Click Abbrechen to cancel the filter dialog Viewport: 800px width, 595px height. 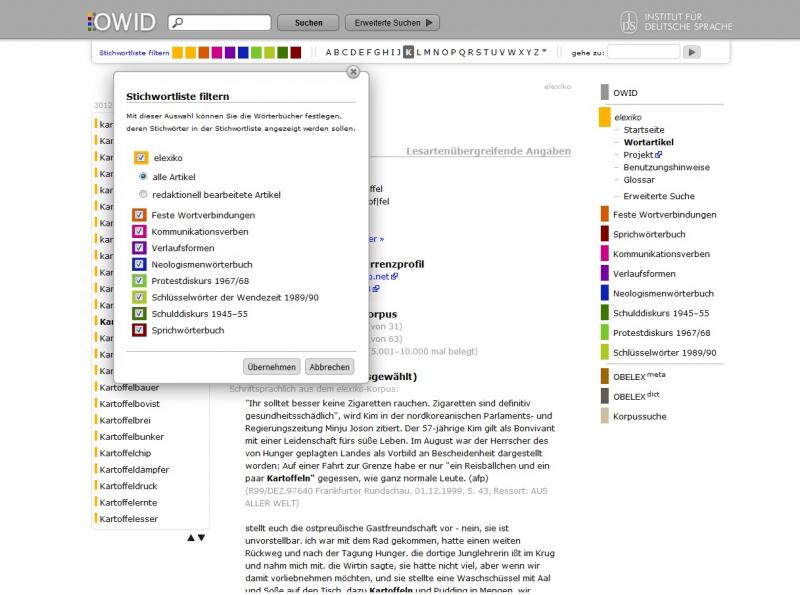pyautogui.click(x=330, y=367)
